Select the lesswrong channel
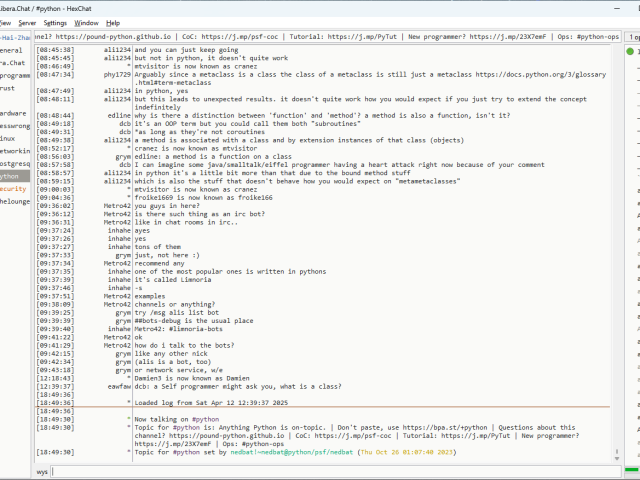640x480 pixels. click(15, 126)
